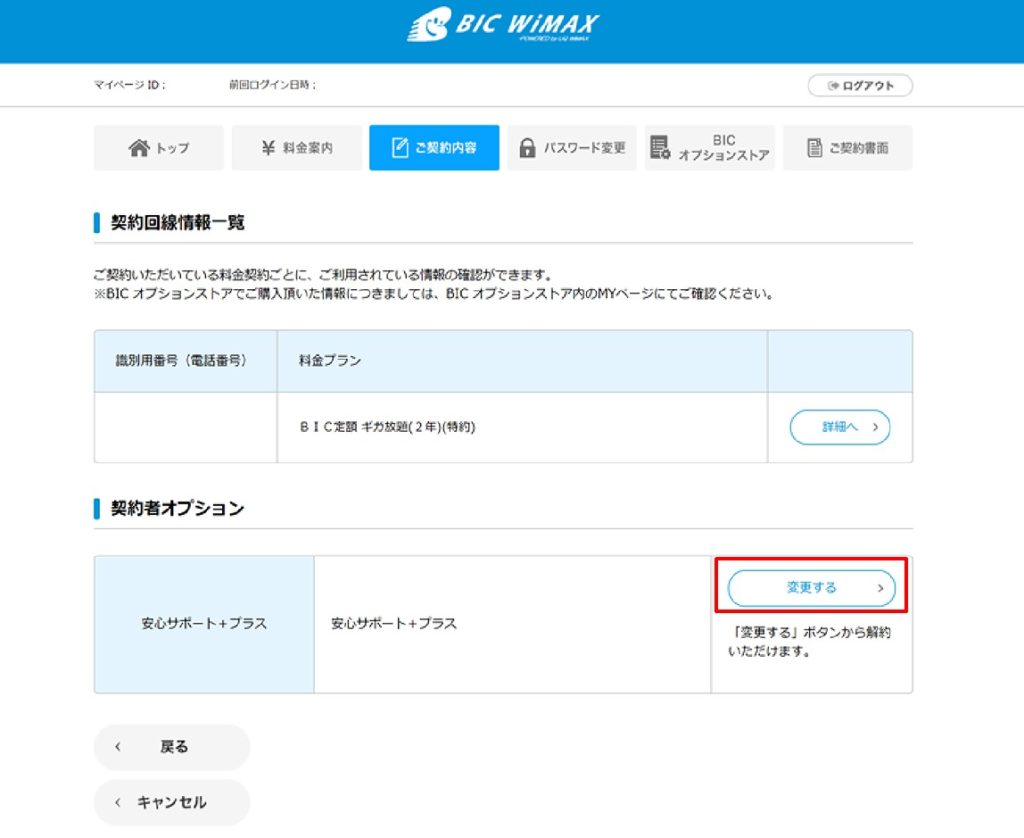Open the ご契約書面 tab
Image resolution: width=1024 pixels, height=838 pixels.
(x=848, y=148)
